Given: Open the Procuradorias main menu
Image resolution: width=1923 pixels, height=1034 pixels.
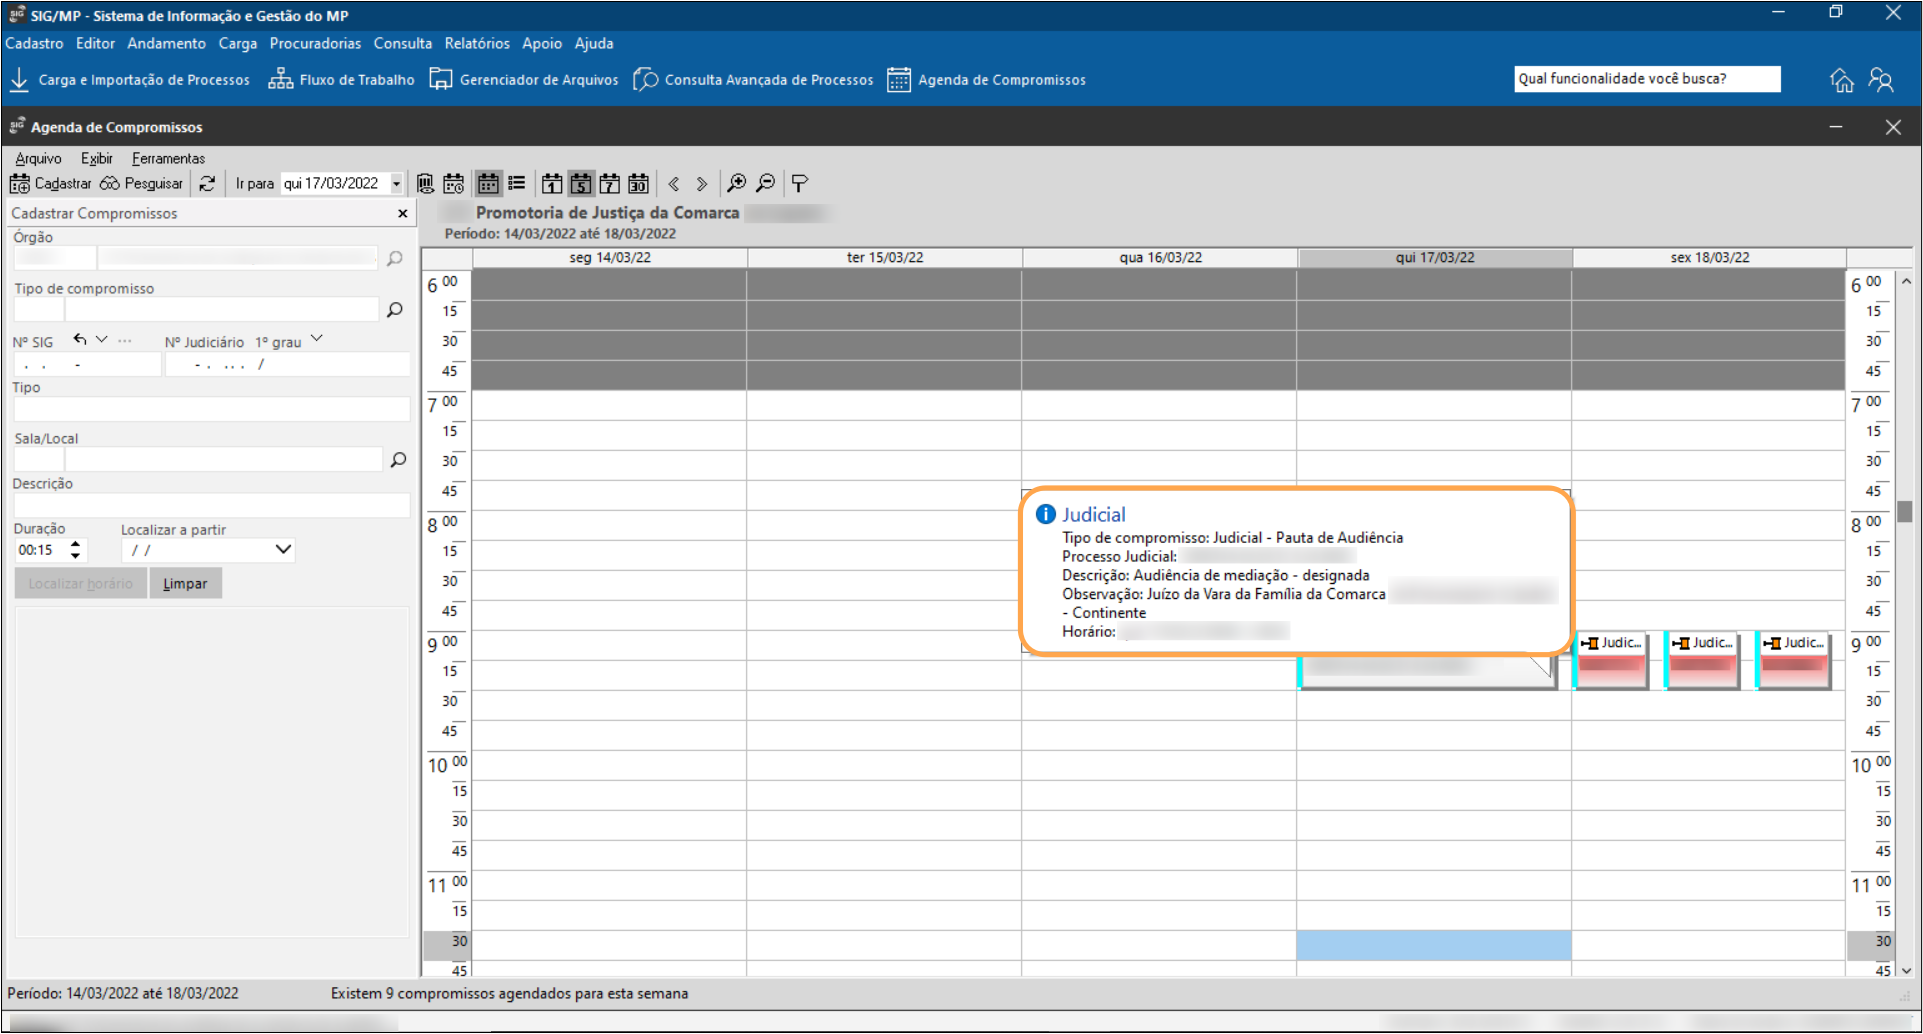Looking at the screenshot, I should (315, 44).
